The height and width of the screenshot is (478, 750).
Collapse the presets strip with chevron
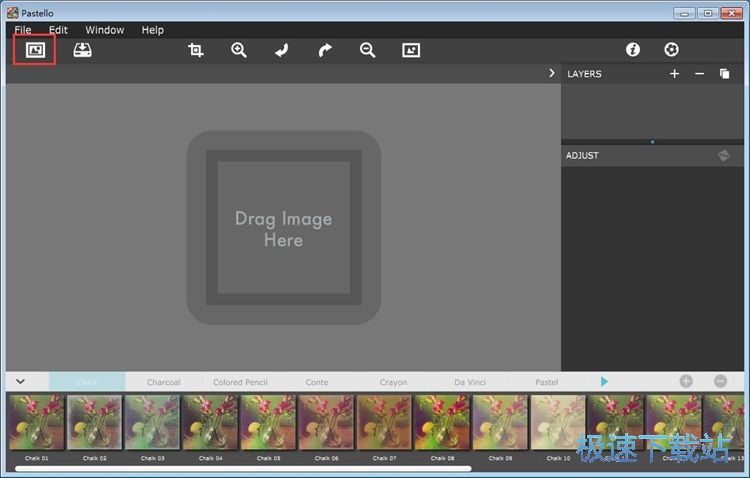pos(20,381)
